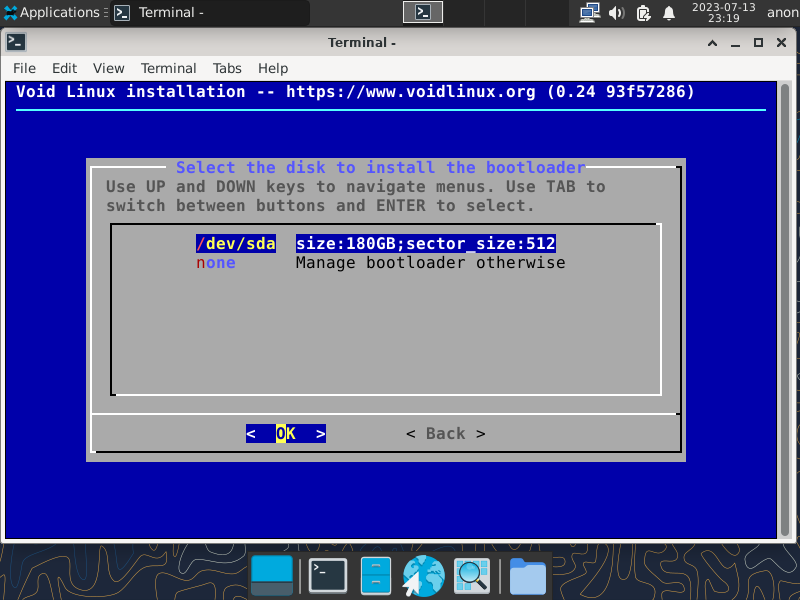Launch the web browser globe dock icon
The width and height of the screenshot is (800, 600).
click(423, 576)
